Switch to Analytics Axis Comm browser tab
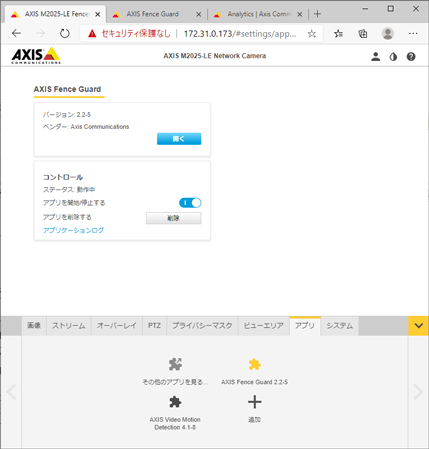Screen dimensions: 429x449 (259, 14)
